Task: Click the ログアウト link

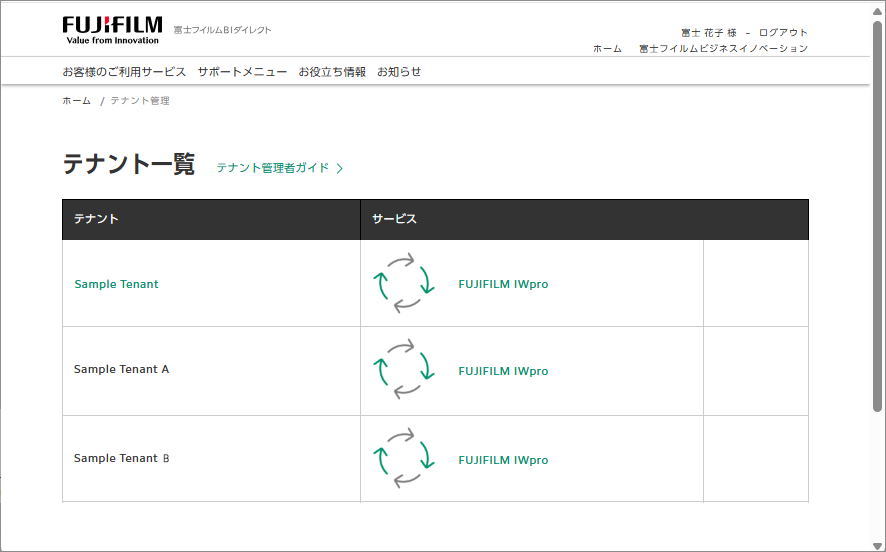Action: pos(783,33)
